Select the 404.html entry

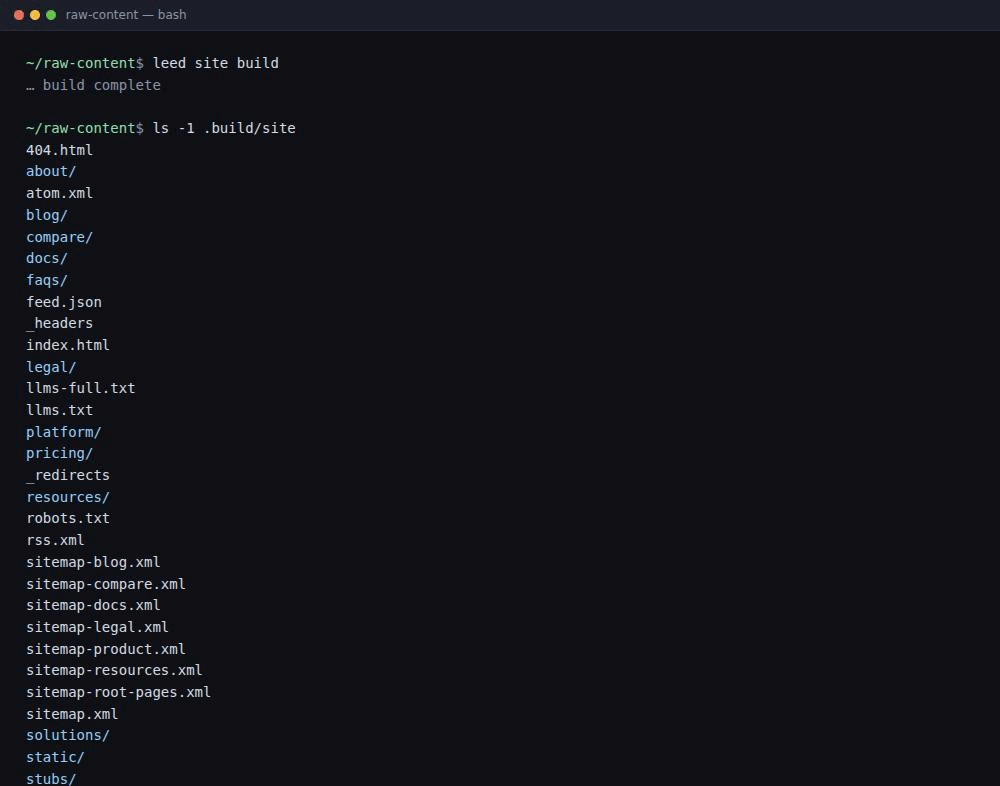tap(59, 150)
